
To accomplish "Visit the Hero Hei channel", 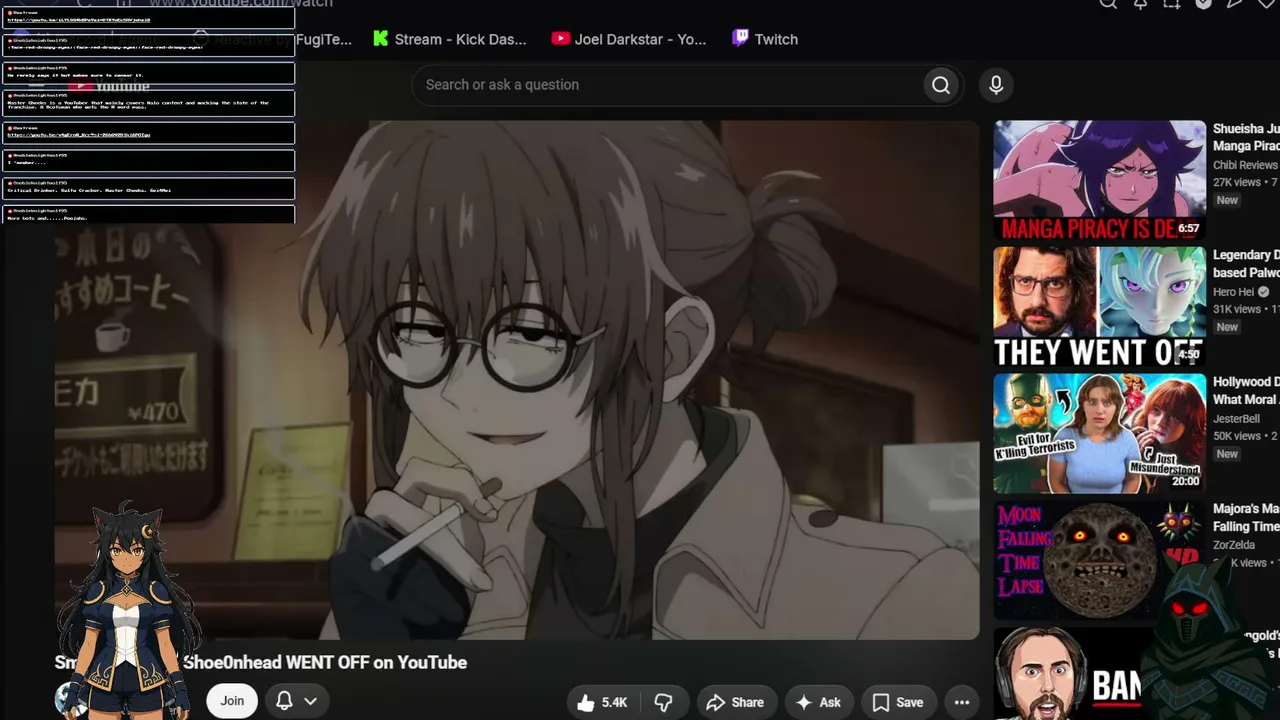I will 1233,292.
